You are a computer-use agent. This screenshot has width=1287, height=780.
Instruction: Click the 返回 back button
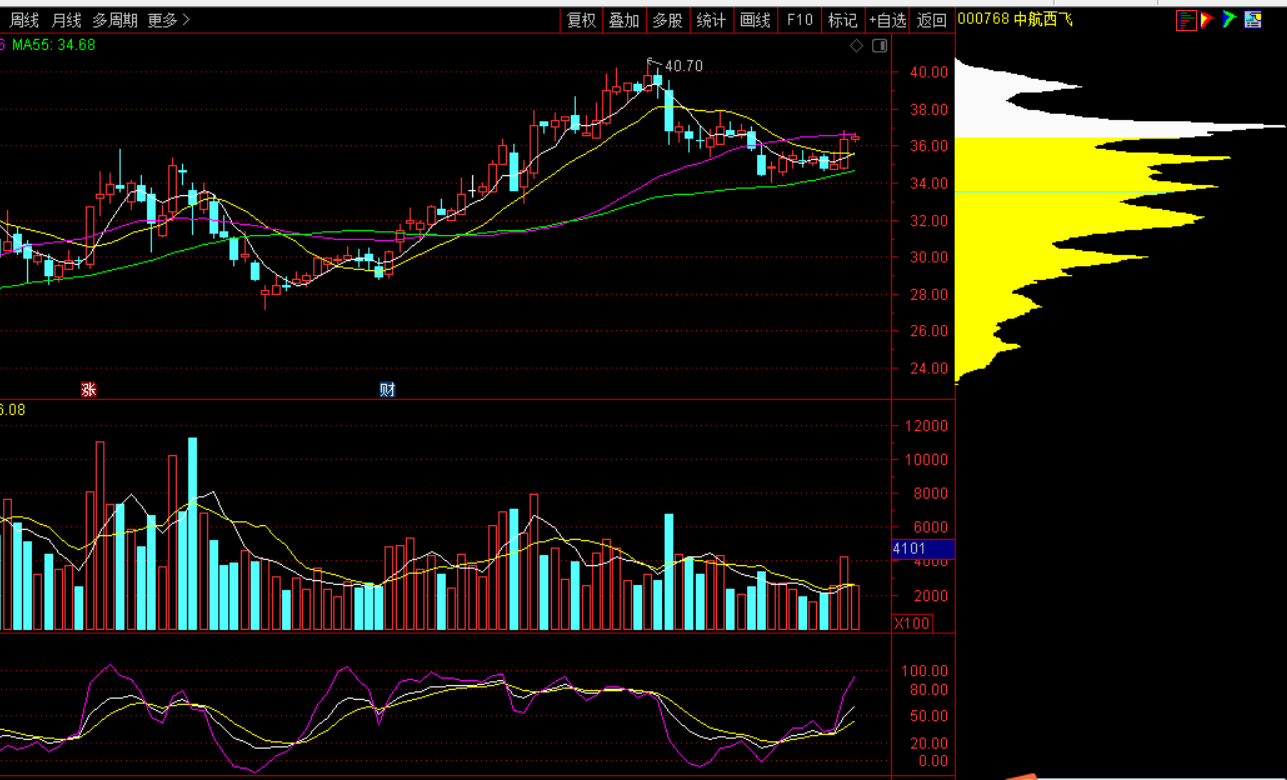point(932,20)
